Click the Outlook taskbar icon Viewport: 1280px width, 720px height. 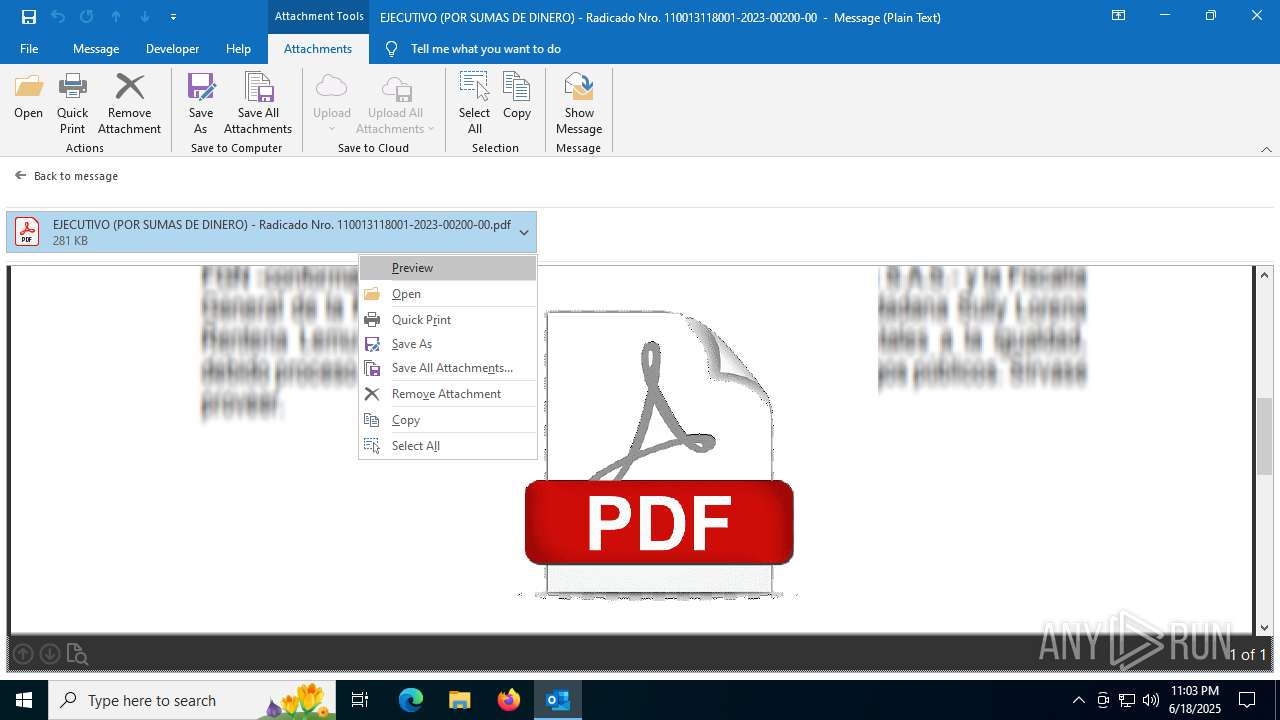tap(558, 700)
